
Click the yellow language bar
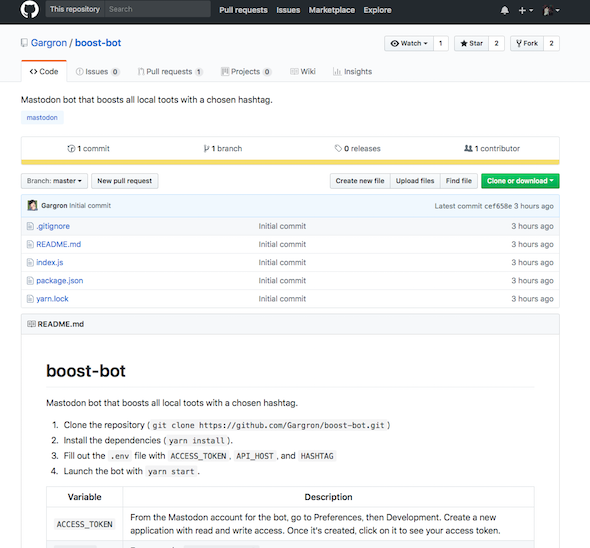pos(290,162)
